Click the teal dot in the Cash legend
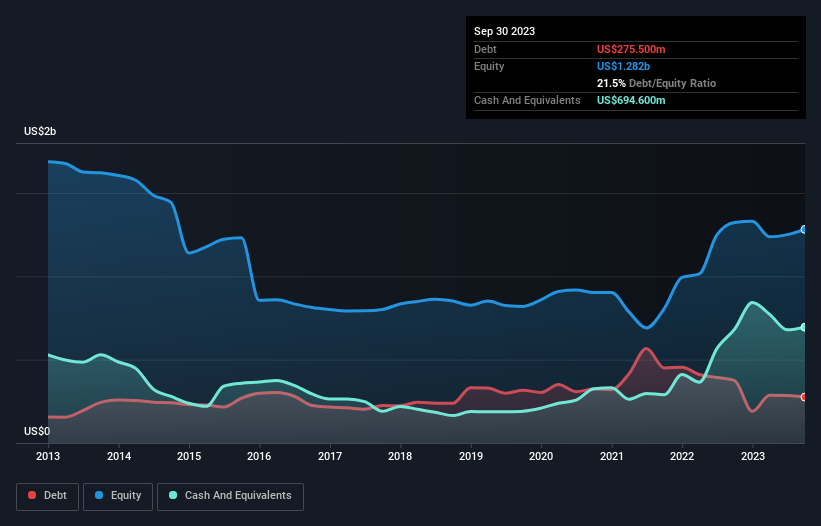Screen dimensions: 821x526 pyautogui.click(x=174, y=496)
